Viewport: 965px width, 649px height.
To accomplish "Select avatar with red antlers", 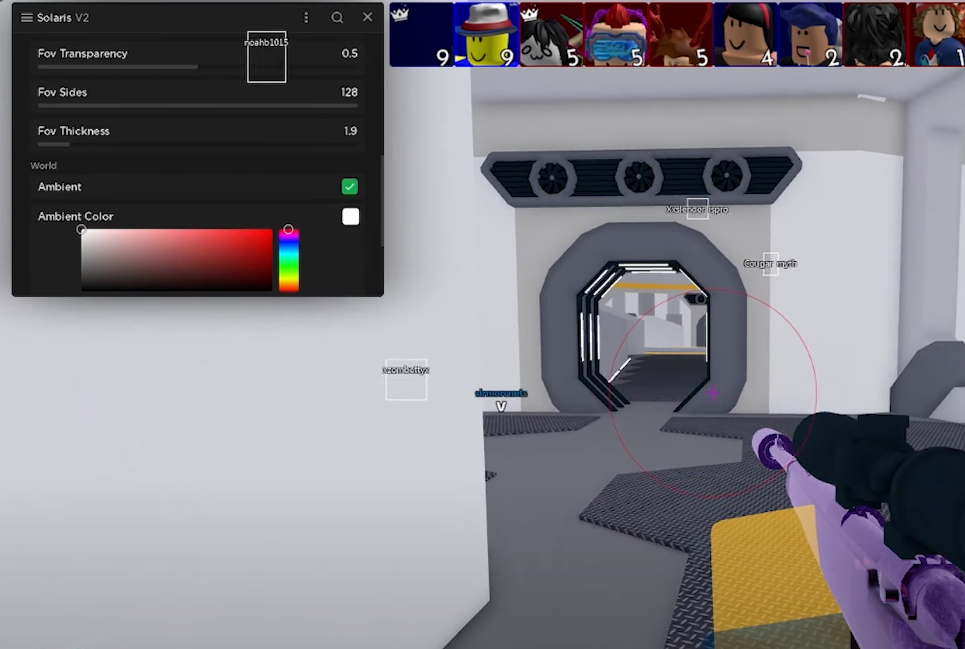I will coord(681,34).
